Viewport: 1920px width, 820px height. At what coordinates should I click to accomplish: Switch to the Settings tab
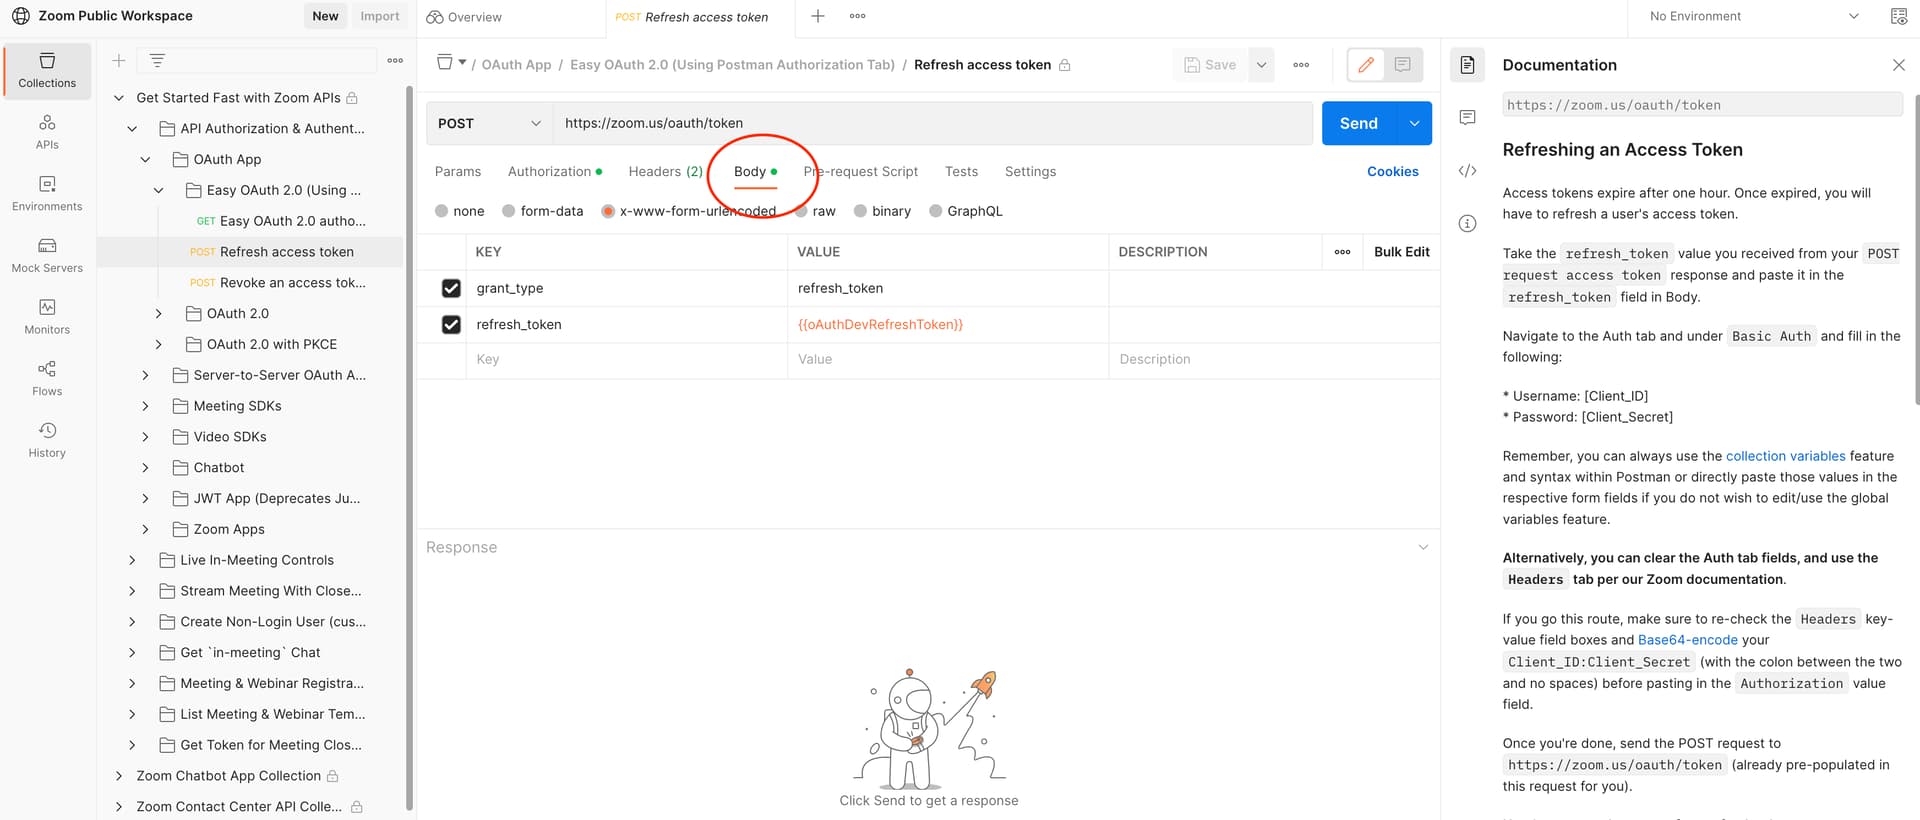coord(1030,172)
